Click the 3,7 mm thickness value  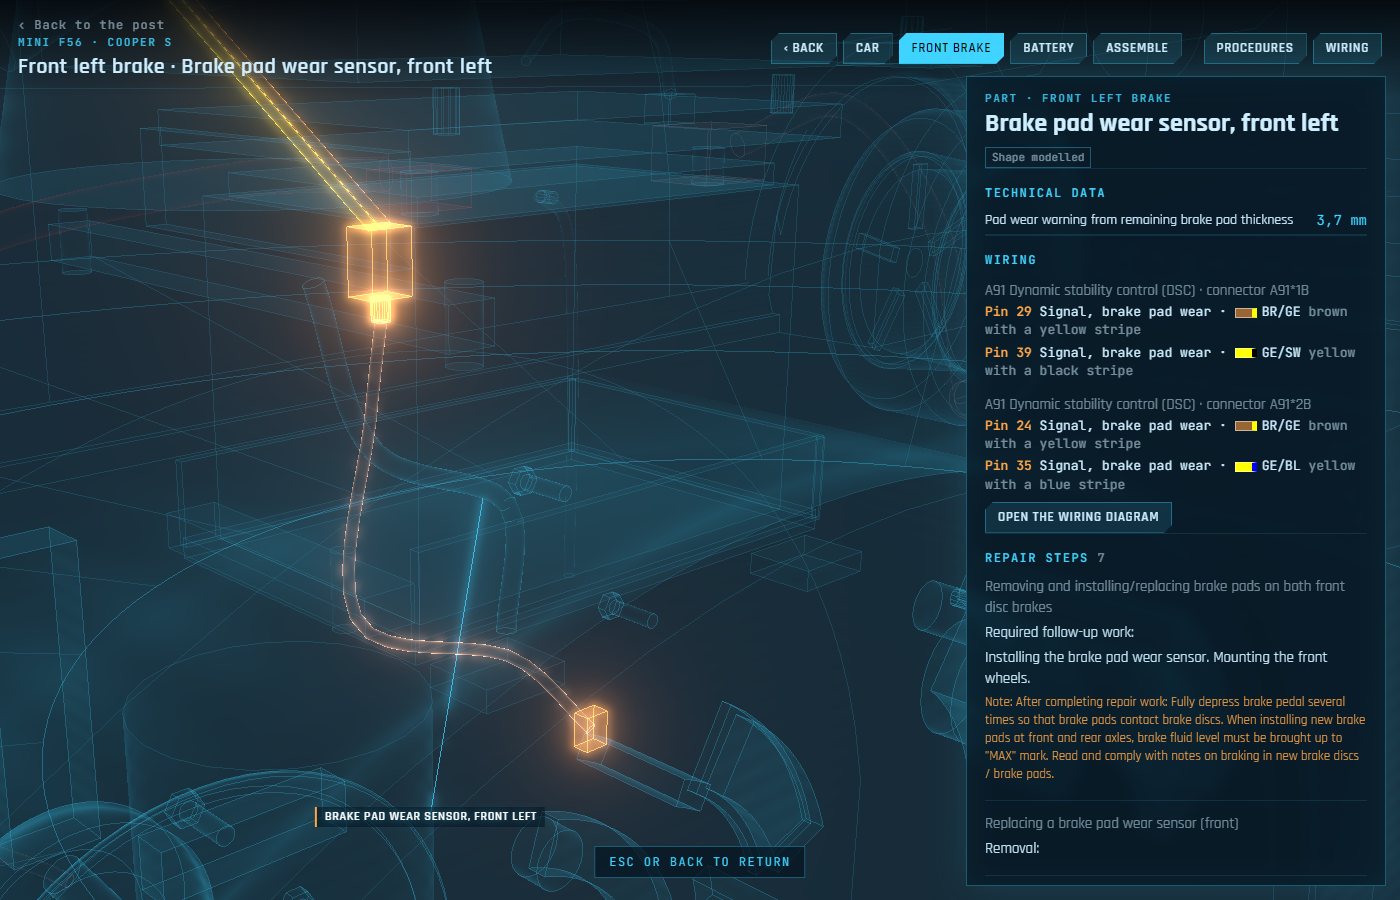1341,220
